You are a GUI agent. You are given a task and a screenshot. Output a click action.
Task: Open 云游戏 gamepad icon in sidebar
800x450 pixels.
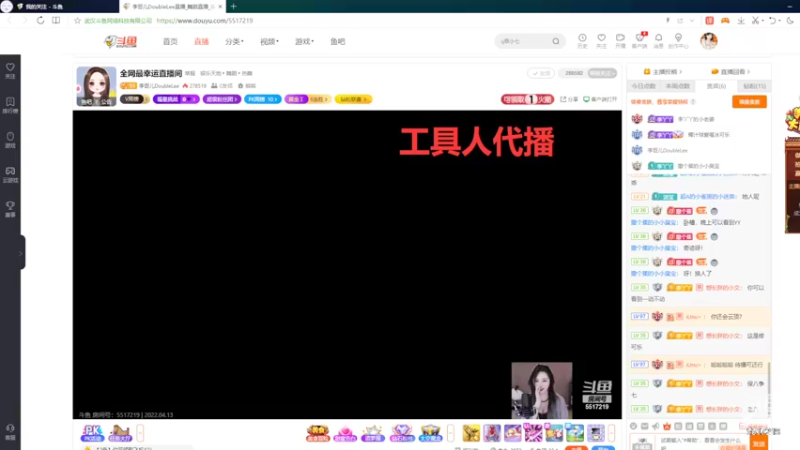pyautogui.click(x=10, y=175)
